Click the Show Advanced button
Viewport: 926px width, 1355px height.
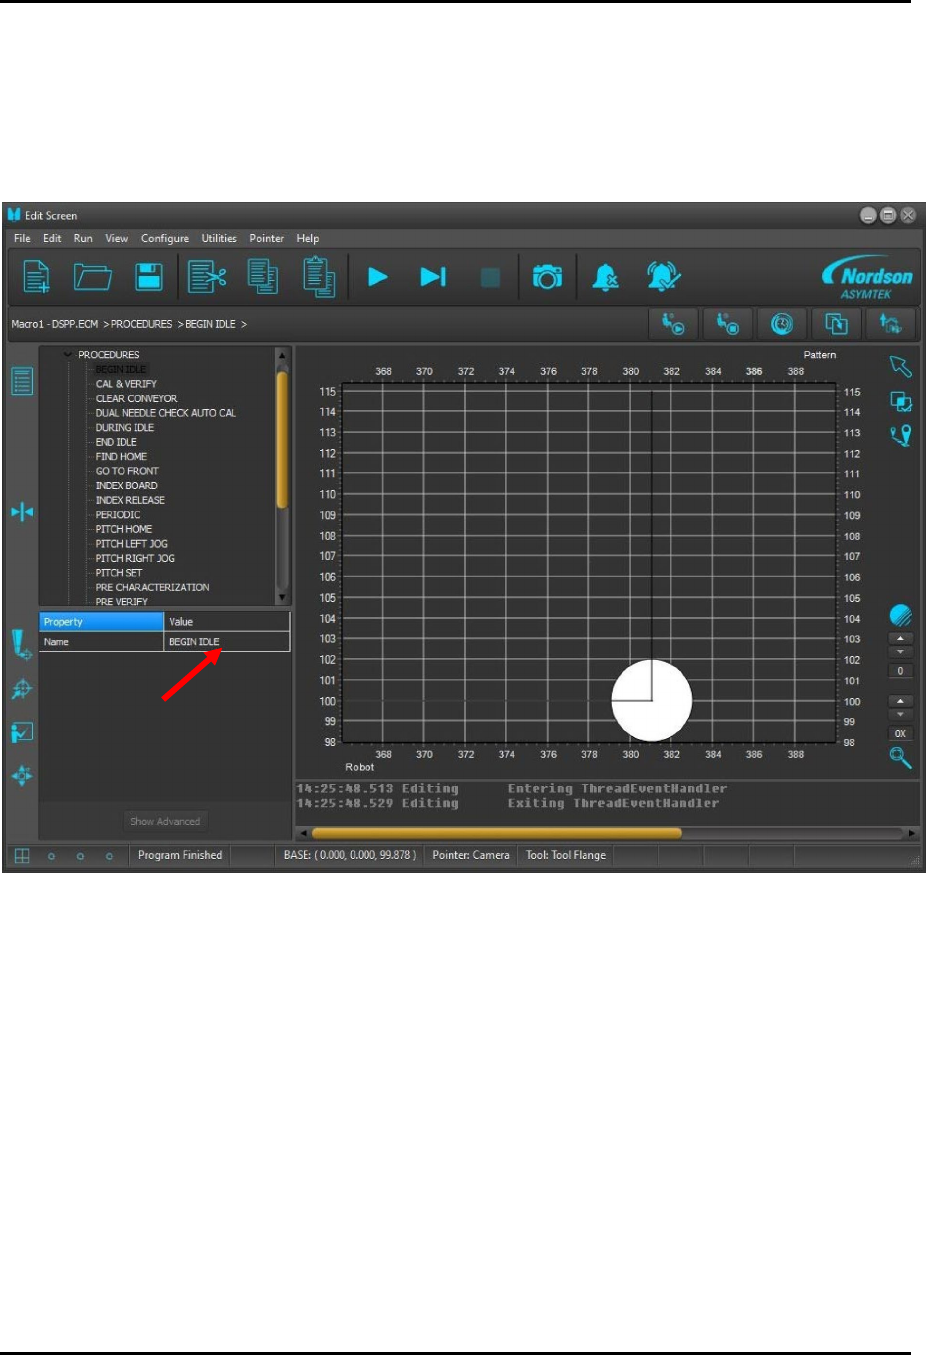(165, 821)
